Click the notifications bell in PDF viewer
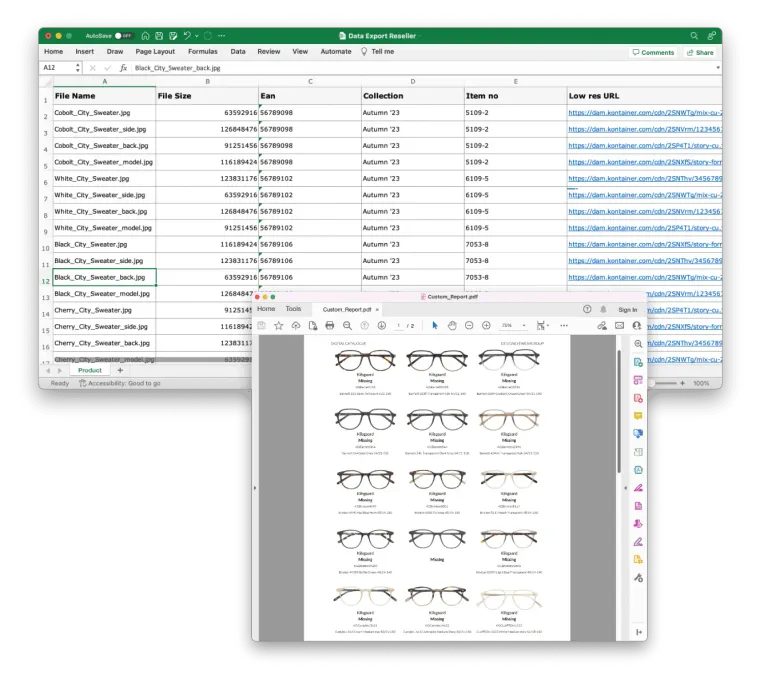This screenshot has width=768, height=686. (603, 309)
